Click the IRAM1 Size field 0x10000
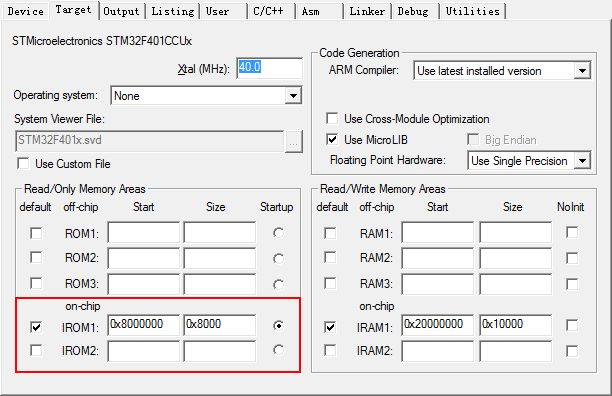This screenshot has height=396, width=612. [x=516, y=325]
